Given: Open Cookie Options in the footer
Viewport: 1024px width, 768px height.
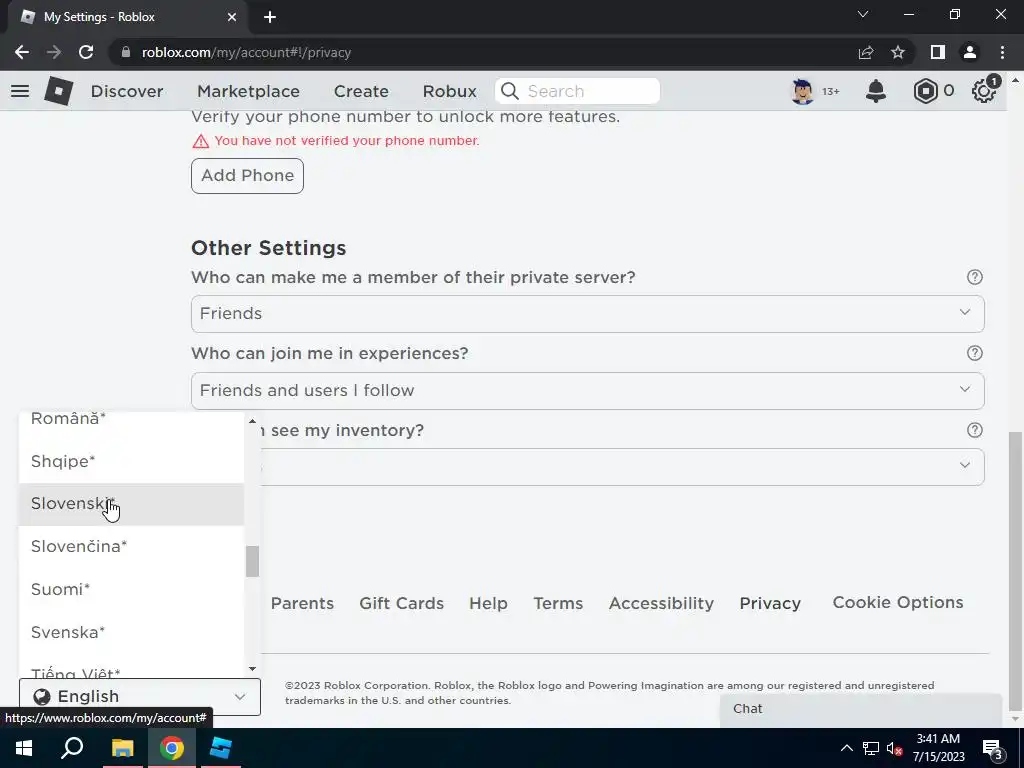Looking at the screenshot, I should point(898,602).
